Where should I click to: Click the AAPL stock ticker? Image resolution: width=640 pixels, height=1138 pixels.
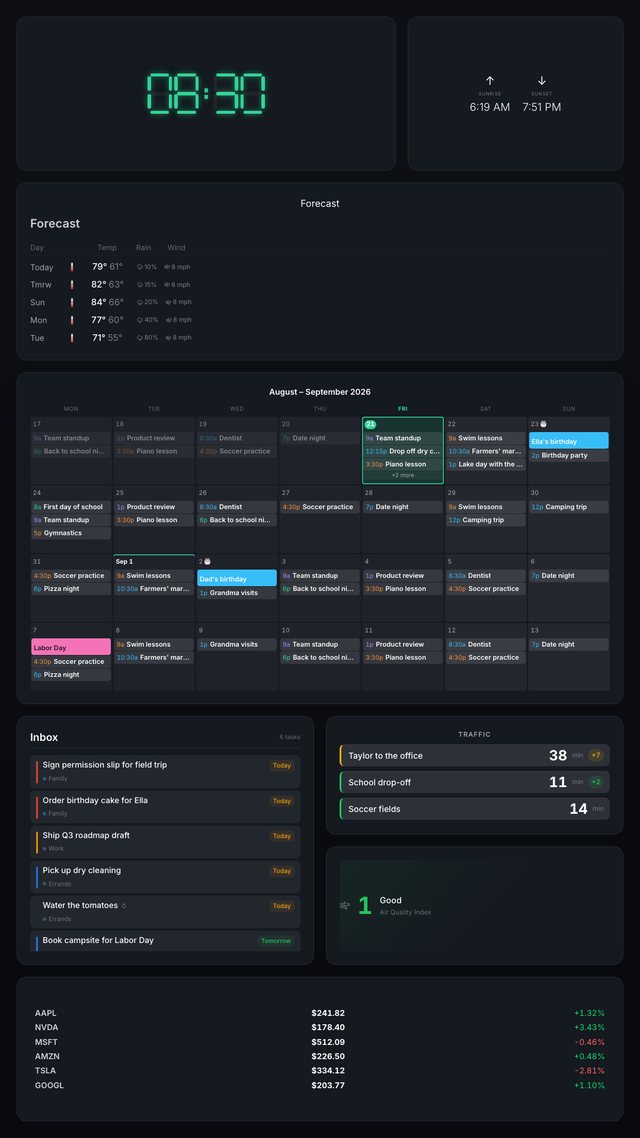click(x=46, y=1013)
